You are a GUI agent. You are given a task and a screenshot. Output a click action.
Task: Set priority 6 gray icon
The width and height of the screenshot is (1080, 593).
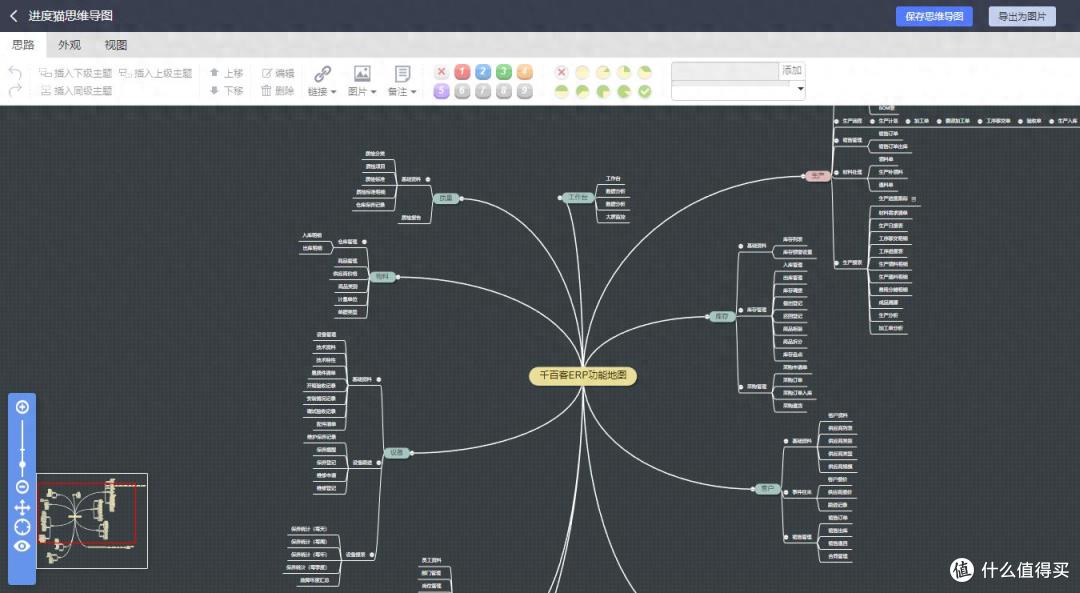[x=462, y=91]
